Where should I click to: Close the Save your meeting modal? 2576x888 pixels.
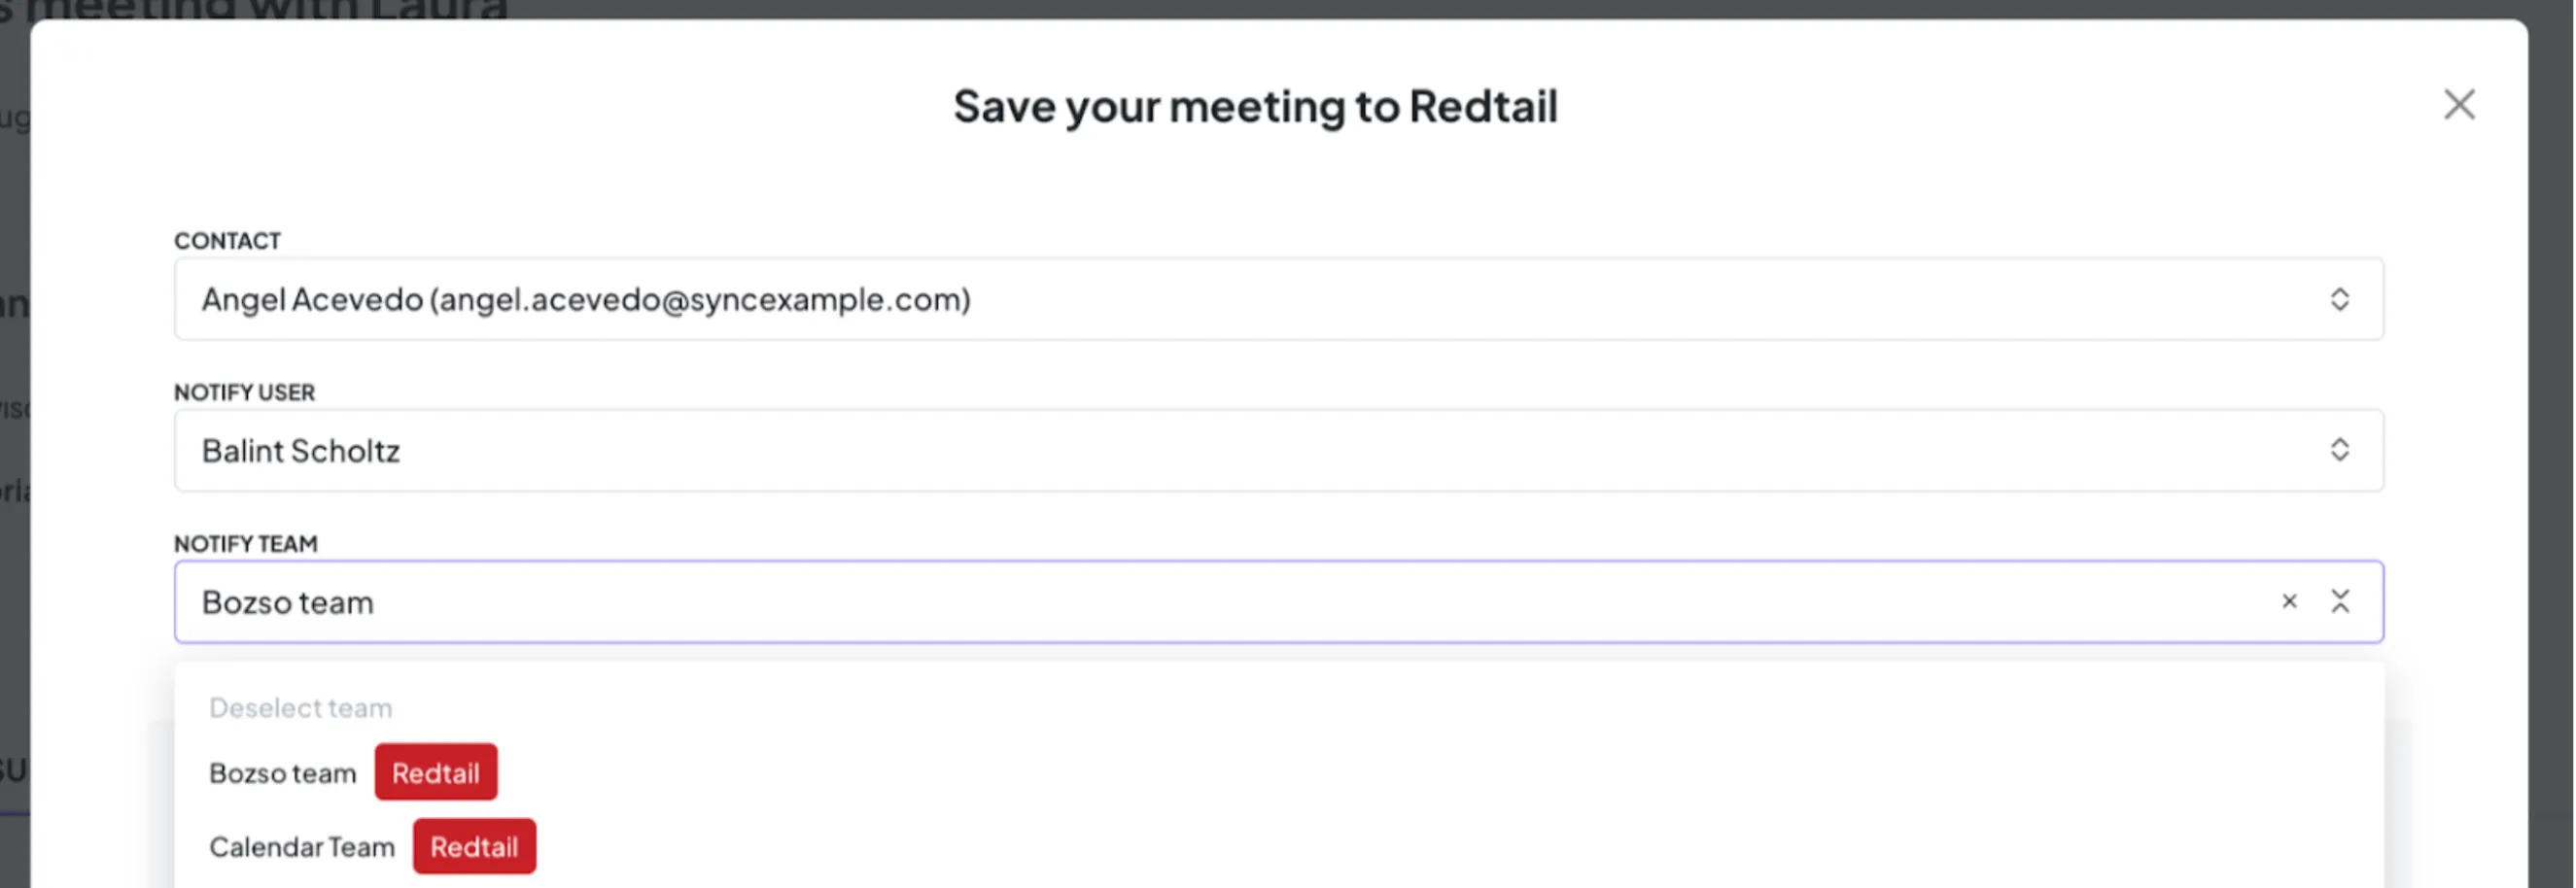(2460, 104)
